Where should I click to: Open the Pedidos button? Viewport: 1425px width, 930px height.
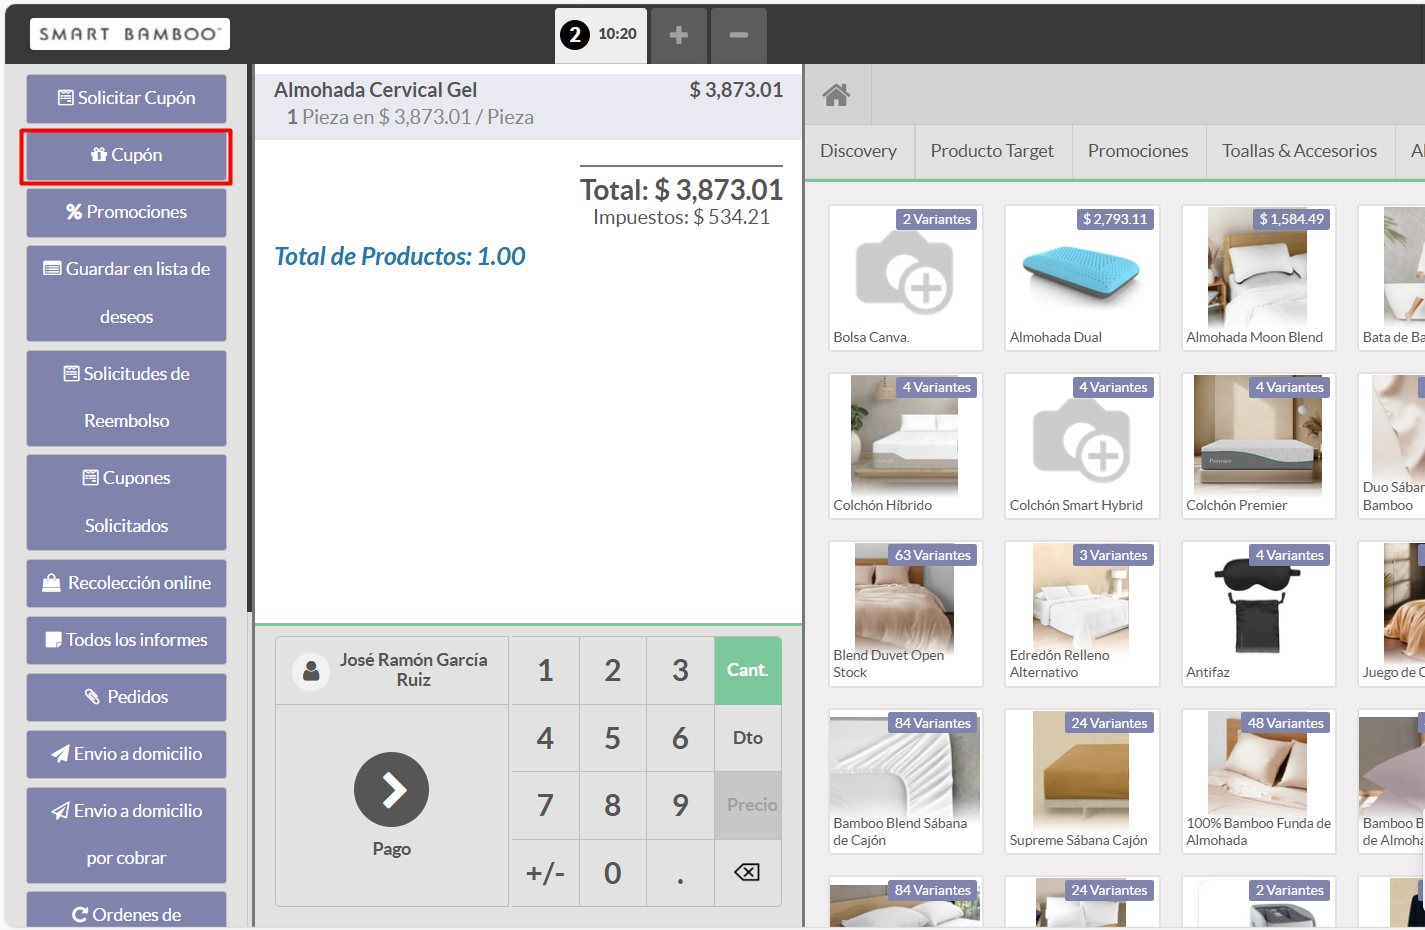click(x=126, y=697)
